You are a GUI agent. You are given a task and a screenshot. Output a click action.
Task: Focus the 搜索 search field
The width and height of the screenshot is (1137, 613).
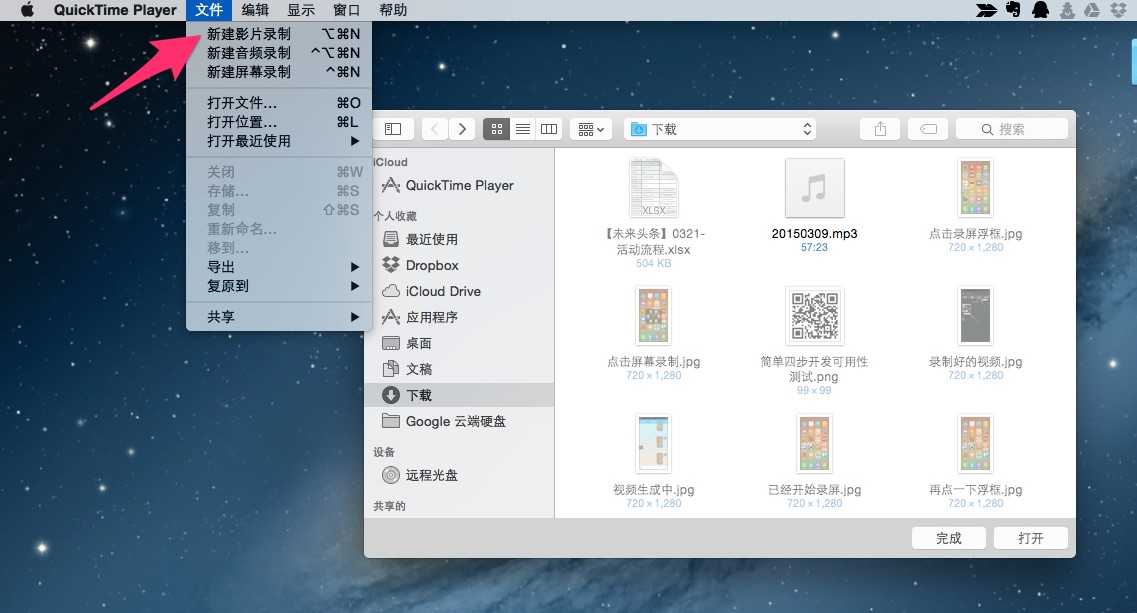[x=1012, y=129]
